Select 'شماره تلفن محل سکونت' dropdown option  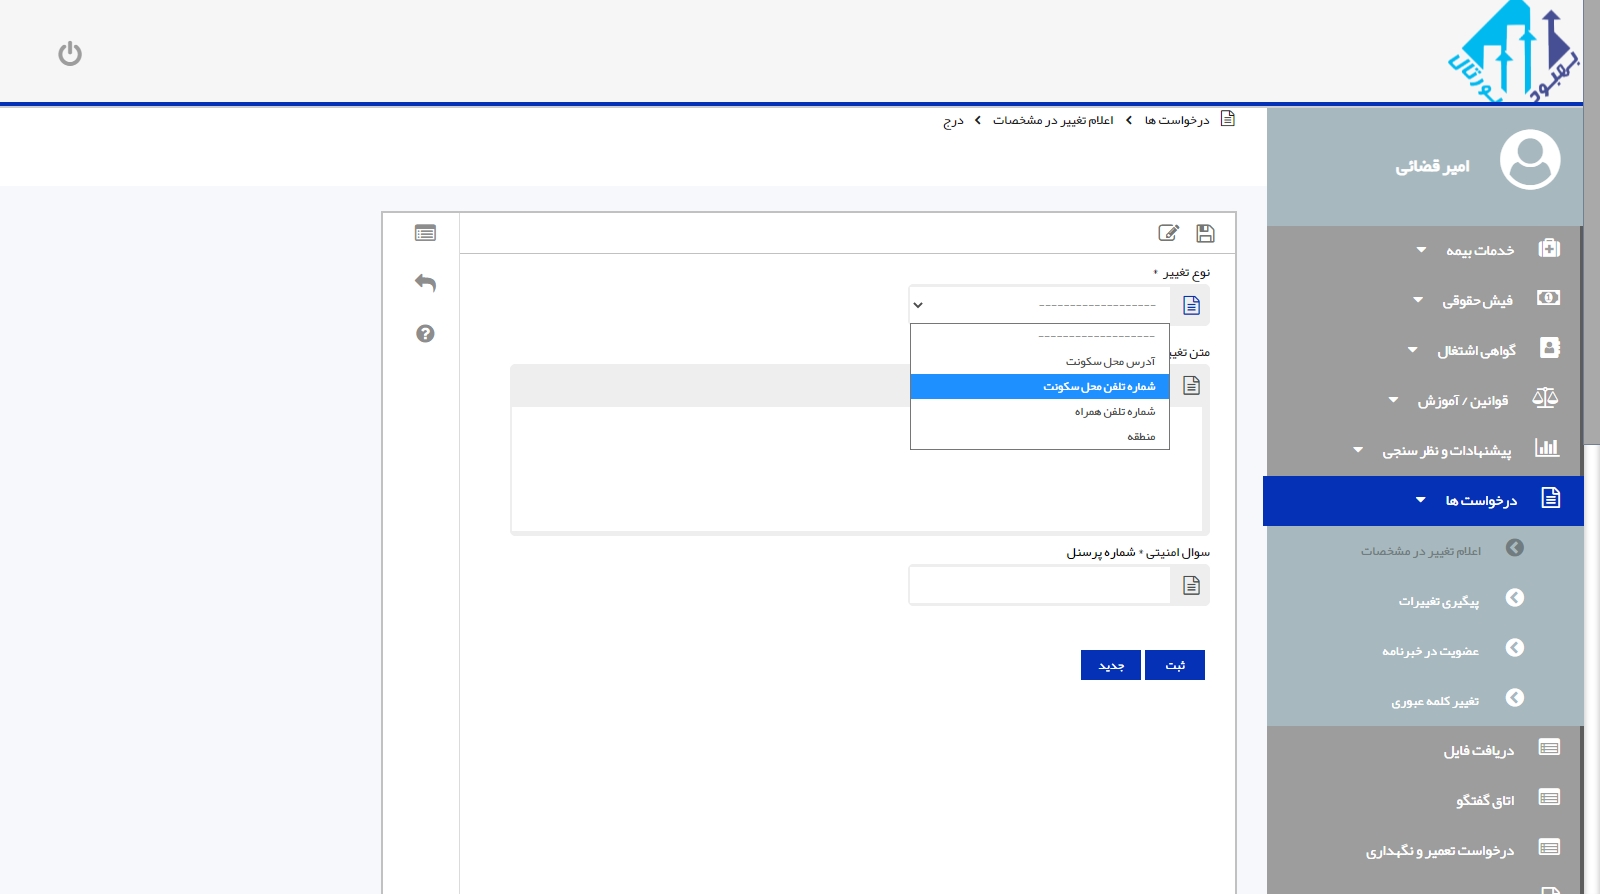click(x=1040, y=387)
